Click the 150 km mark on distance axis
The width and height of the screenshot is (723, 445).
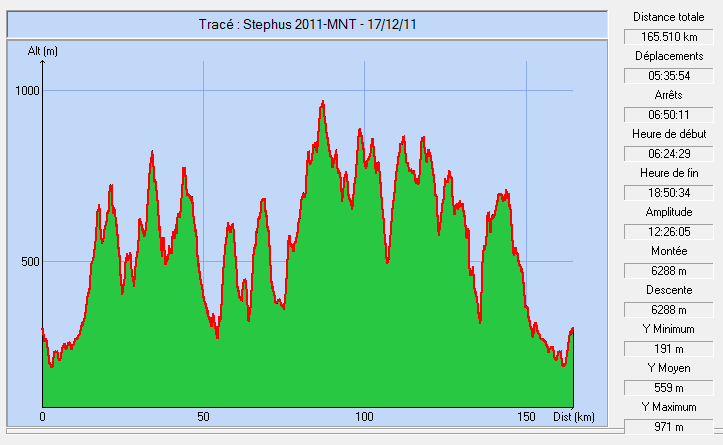[526, 417]
